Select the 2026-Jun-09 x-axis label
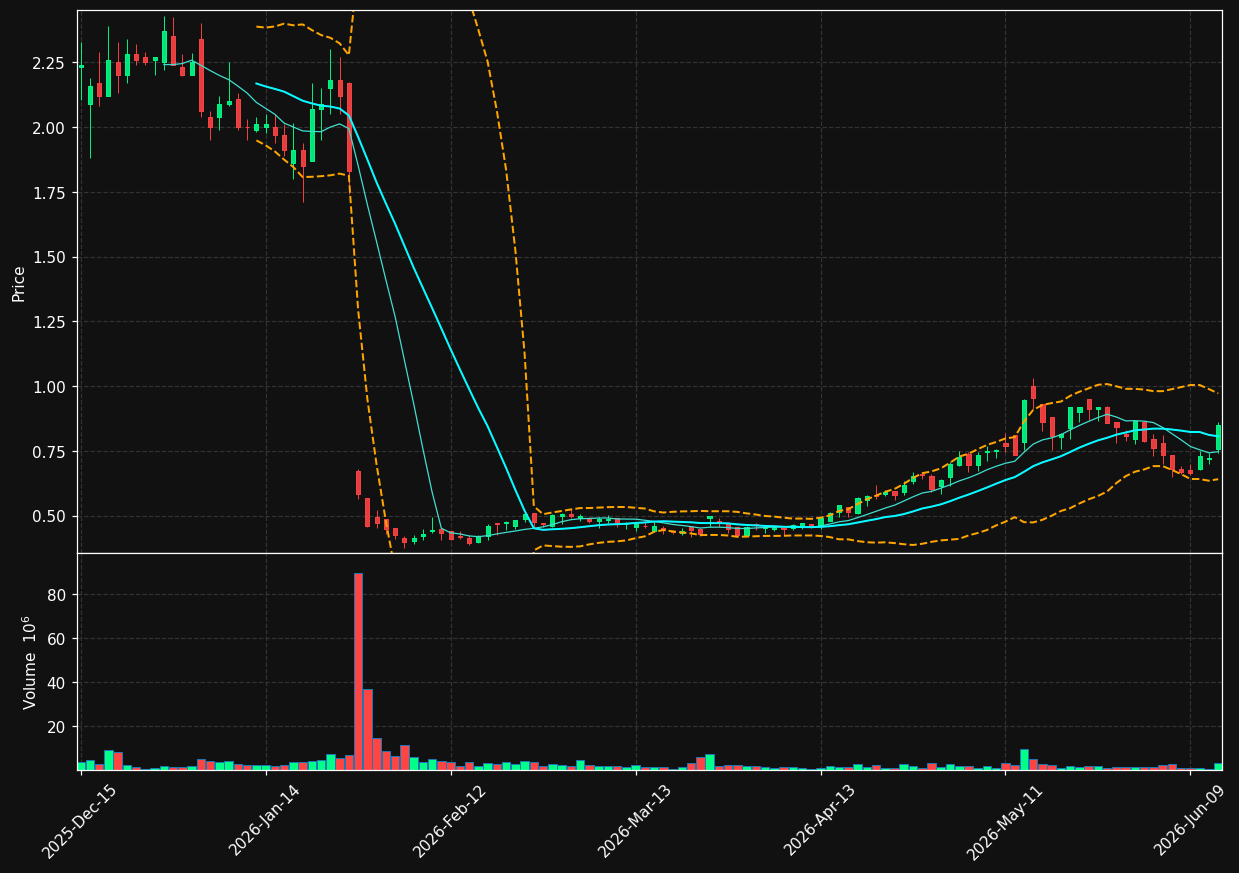The height and width of the screenshot is (873, 1239). (x=1190, y=820)
